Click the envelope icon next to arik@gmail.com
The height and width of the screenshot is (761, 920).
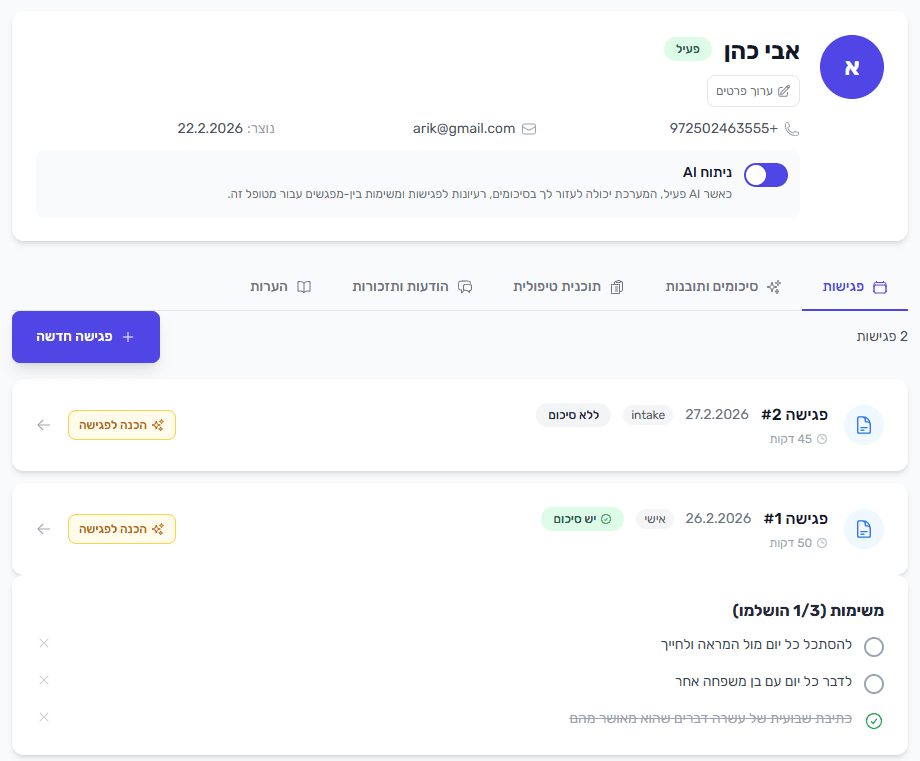(x=530, y=129)
